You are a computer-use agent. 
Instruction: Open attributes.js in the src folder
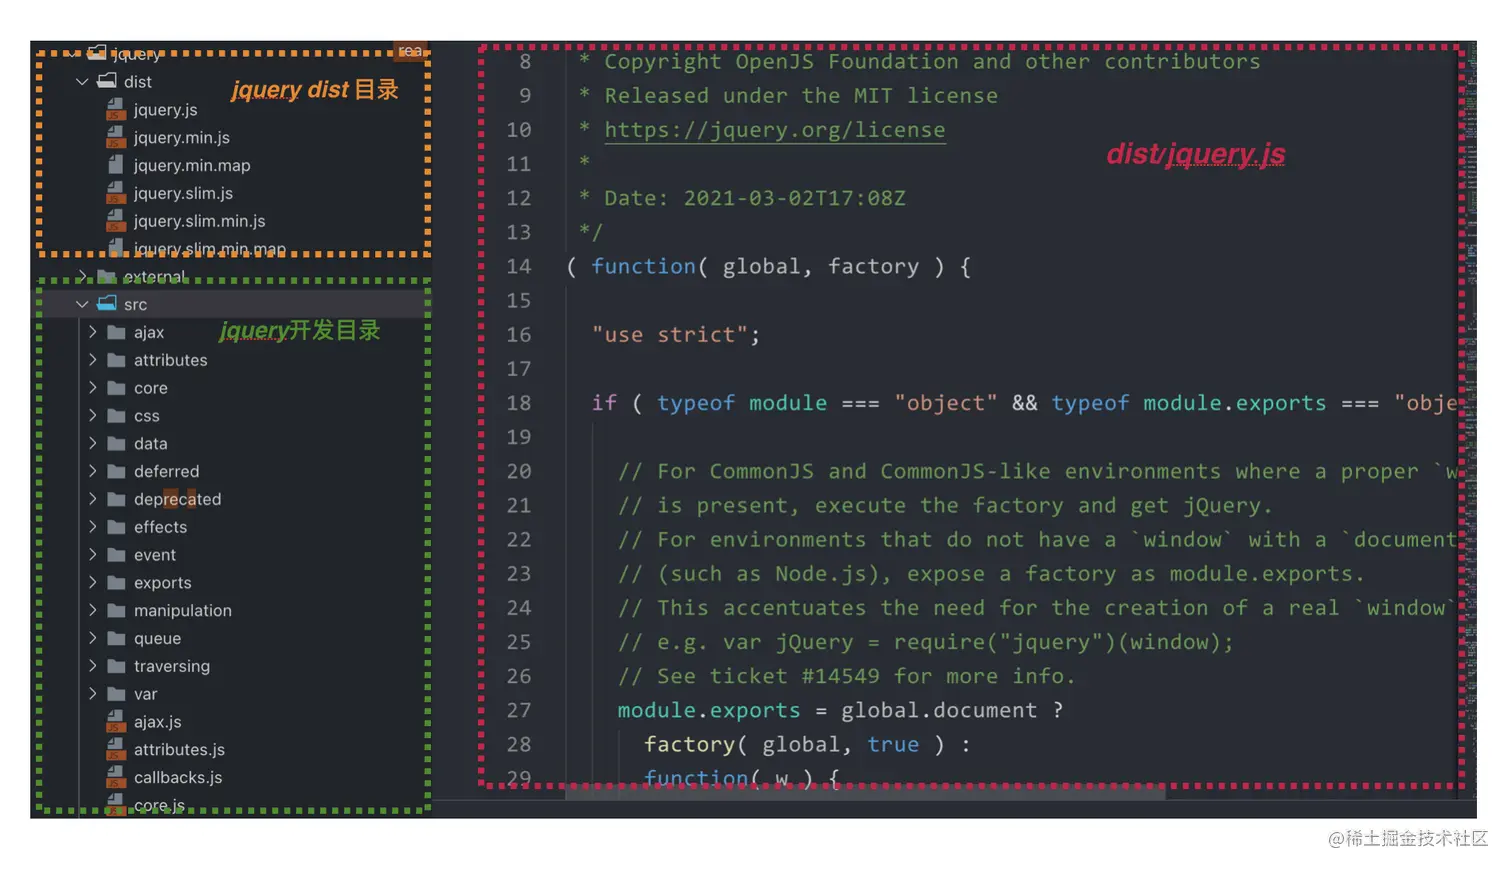[179, 750]
